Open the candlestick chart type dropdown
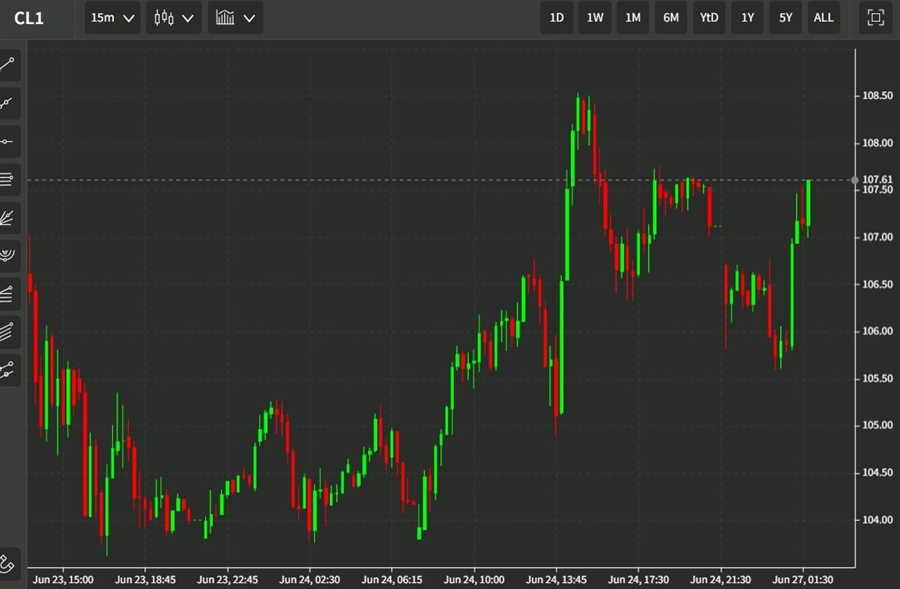The image size is (900, 589). pos(174,18)
